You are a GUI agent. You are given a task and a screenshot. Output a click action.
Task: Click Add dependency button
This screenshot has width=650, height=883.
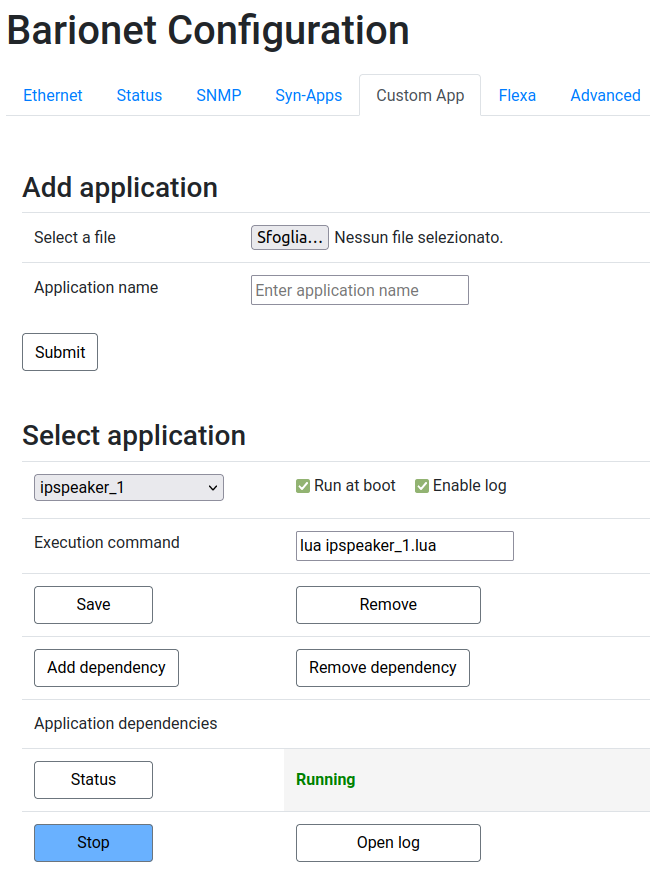(106, 668)
